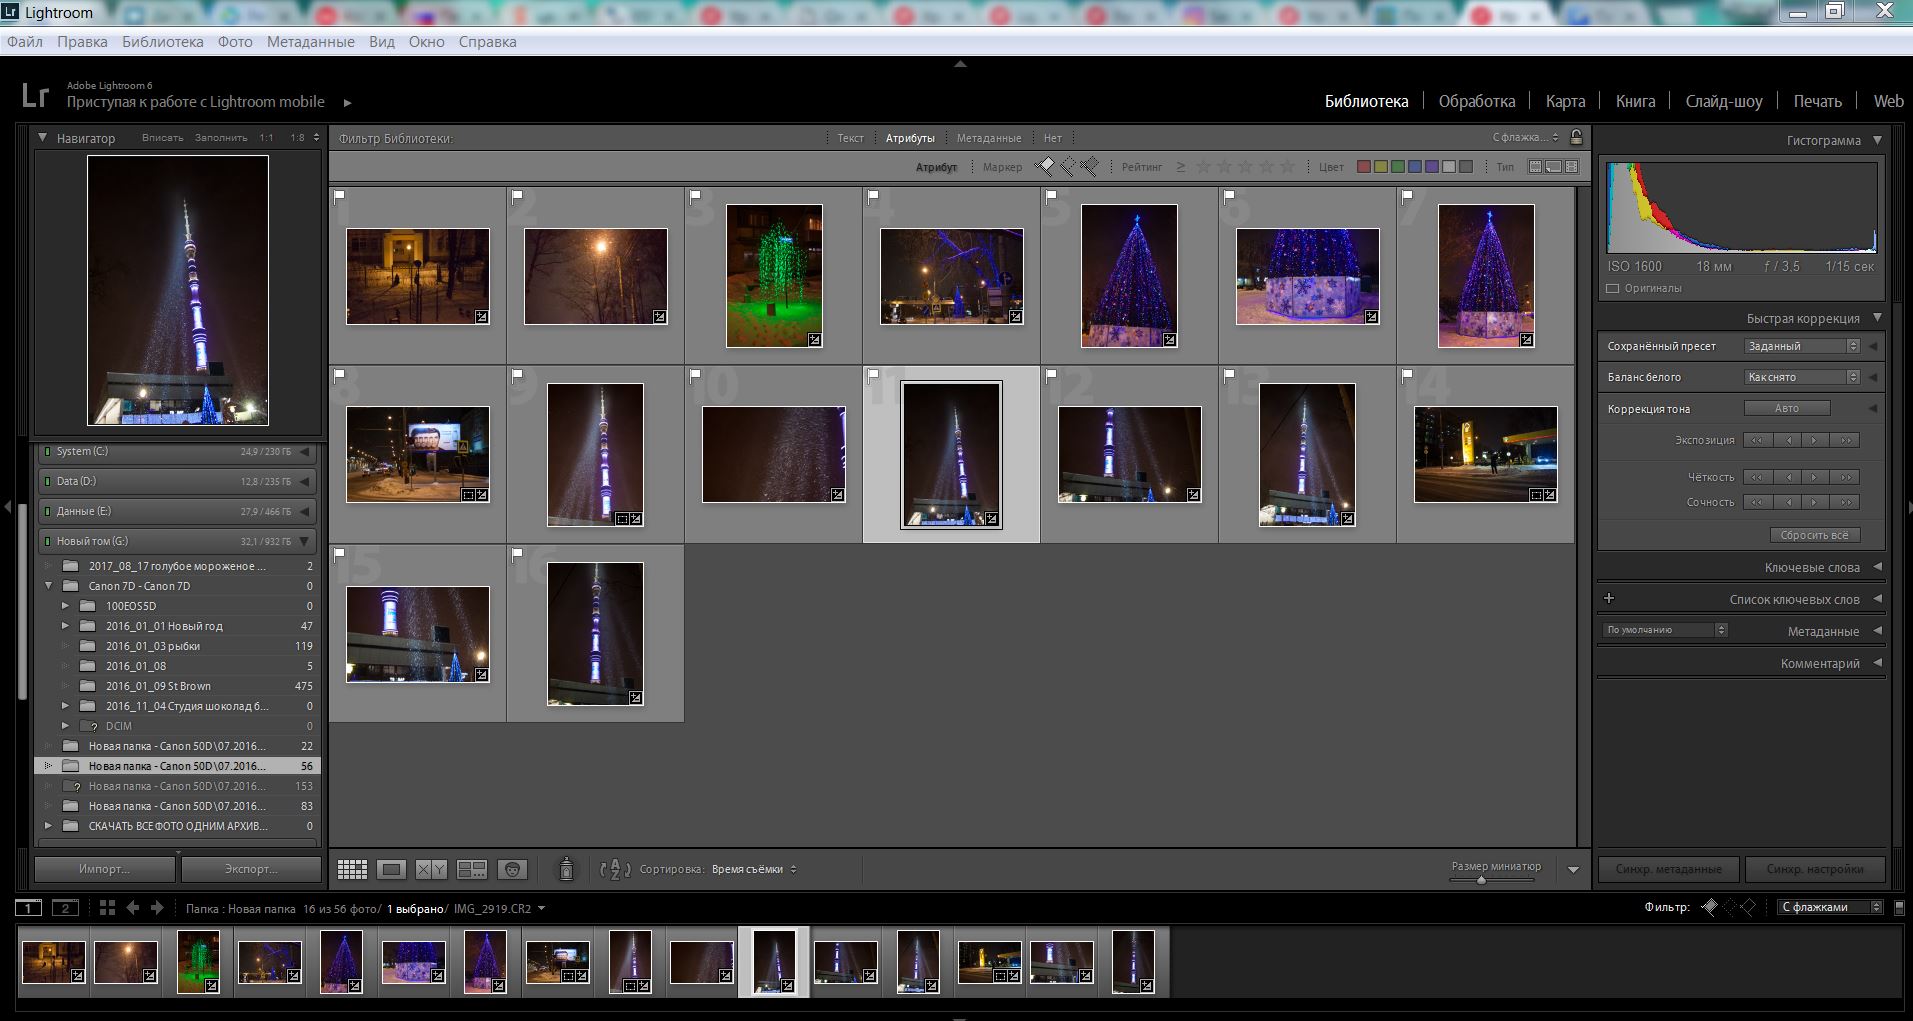Select the red color label filter swatch
The width and height of the screenshot is (1913, 1021).
[1363, 167]
